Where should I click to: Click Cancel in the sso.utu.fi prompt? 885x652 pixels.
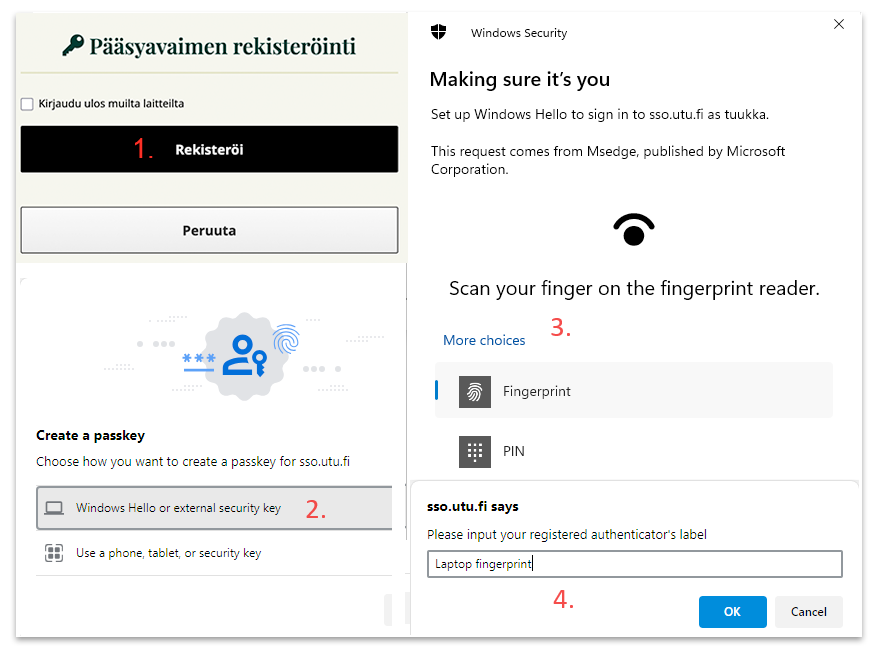pos(808,612)
